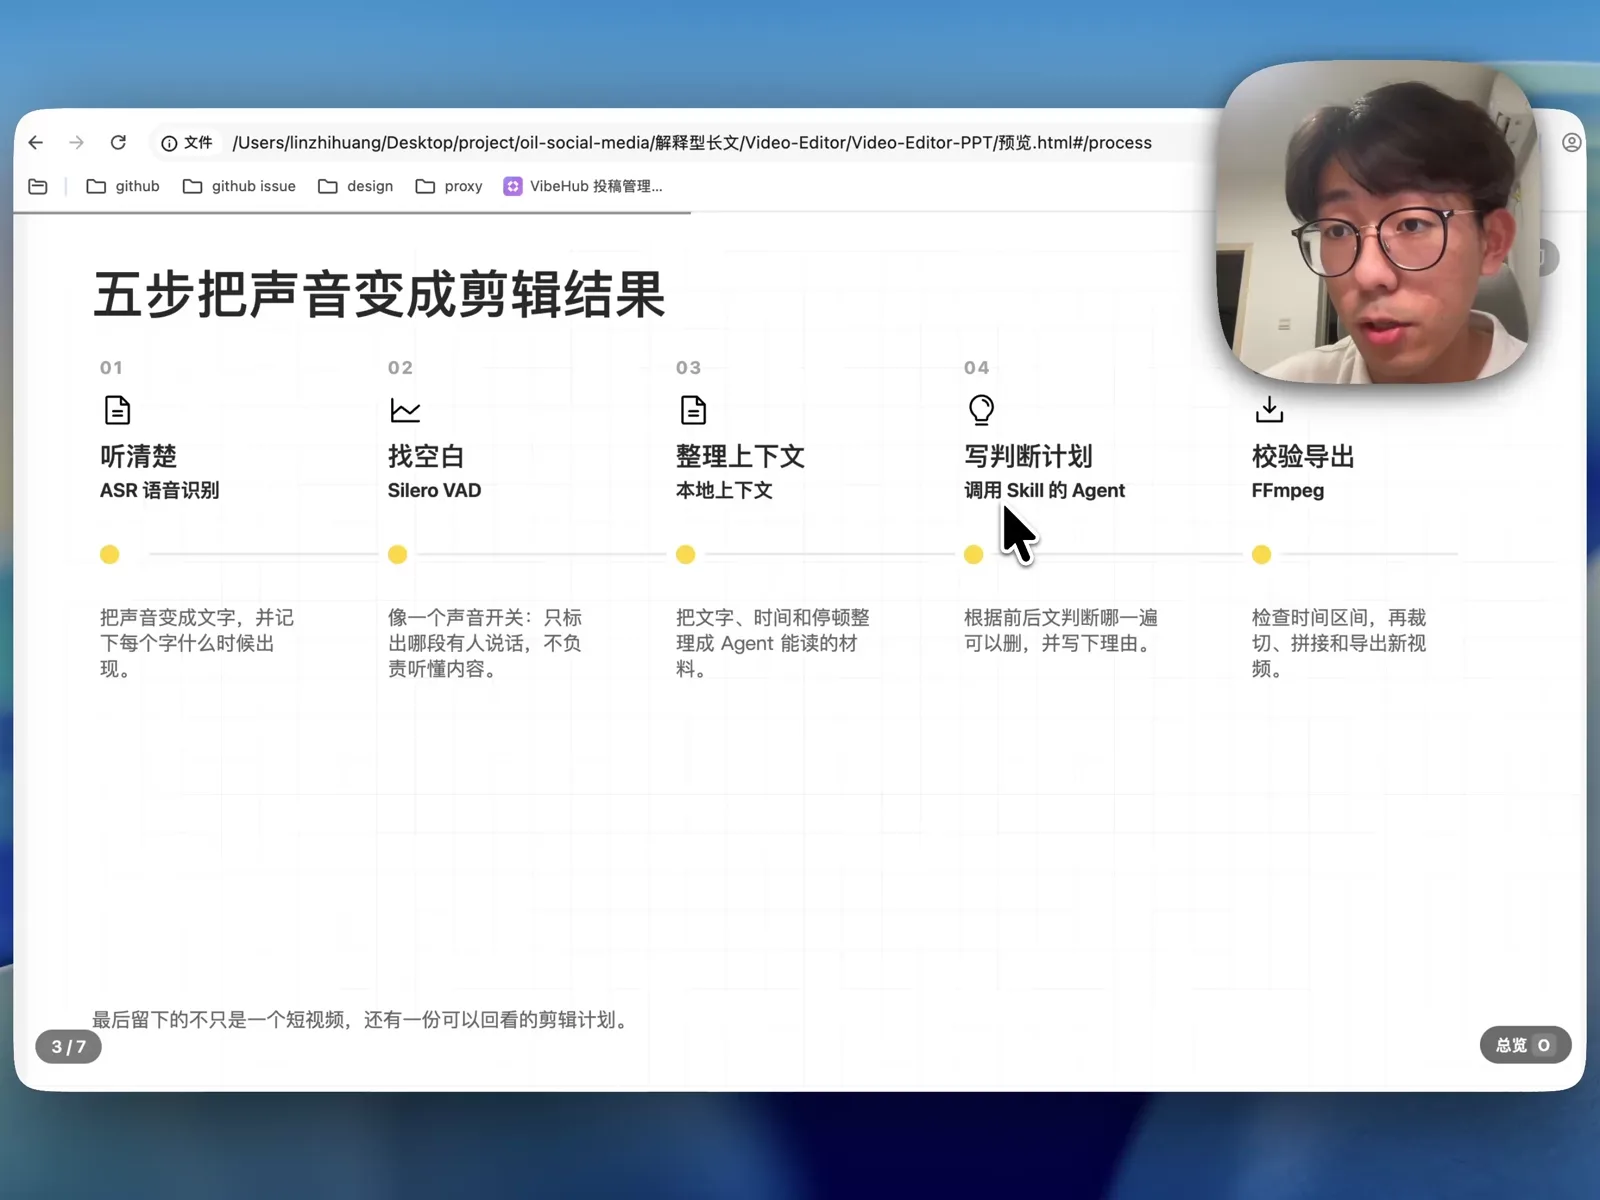Click the chart icon above 找空白
Screen dimensions: 1600x1200
405,410
